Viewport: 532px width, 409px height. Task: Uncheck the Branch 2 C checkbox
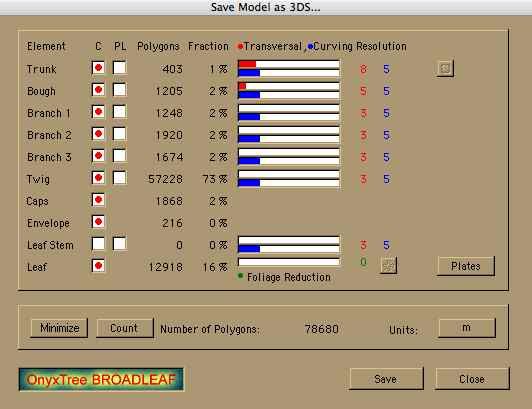[x=98, y=134]
